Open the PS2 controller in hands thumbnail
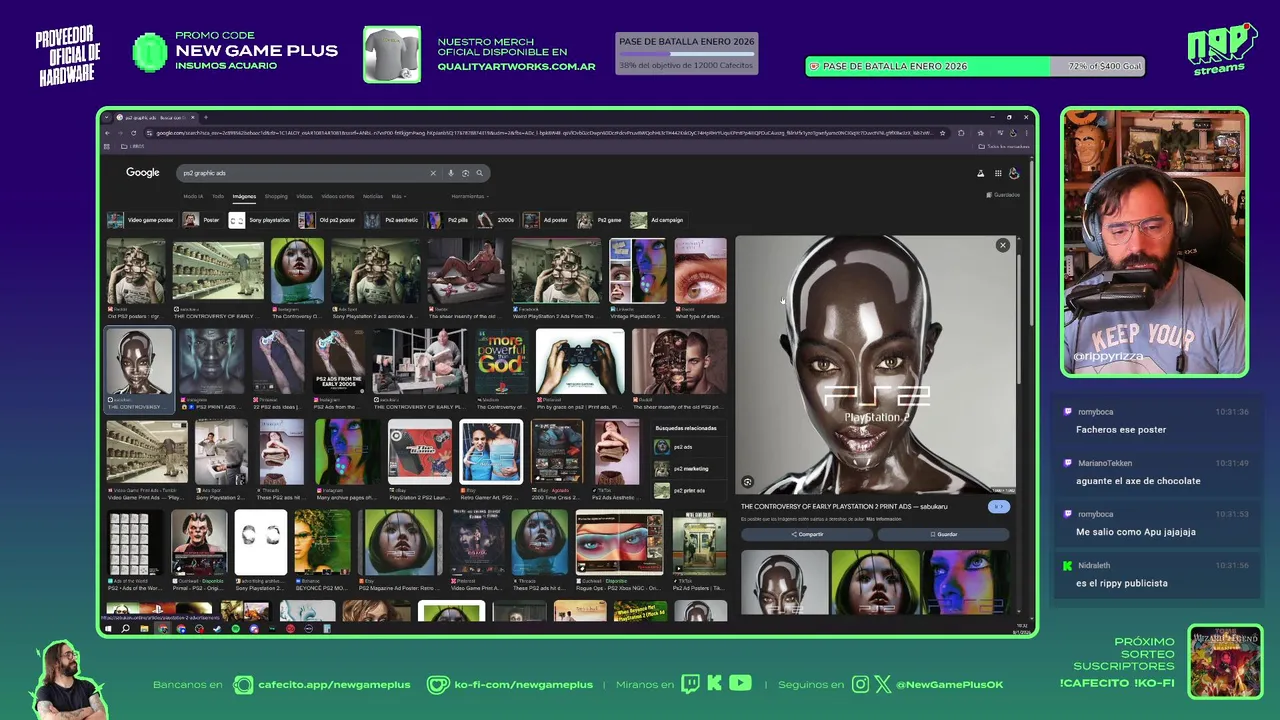Image resolution: width=1280 pixels, height=720 pixels. (580, 361)
